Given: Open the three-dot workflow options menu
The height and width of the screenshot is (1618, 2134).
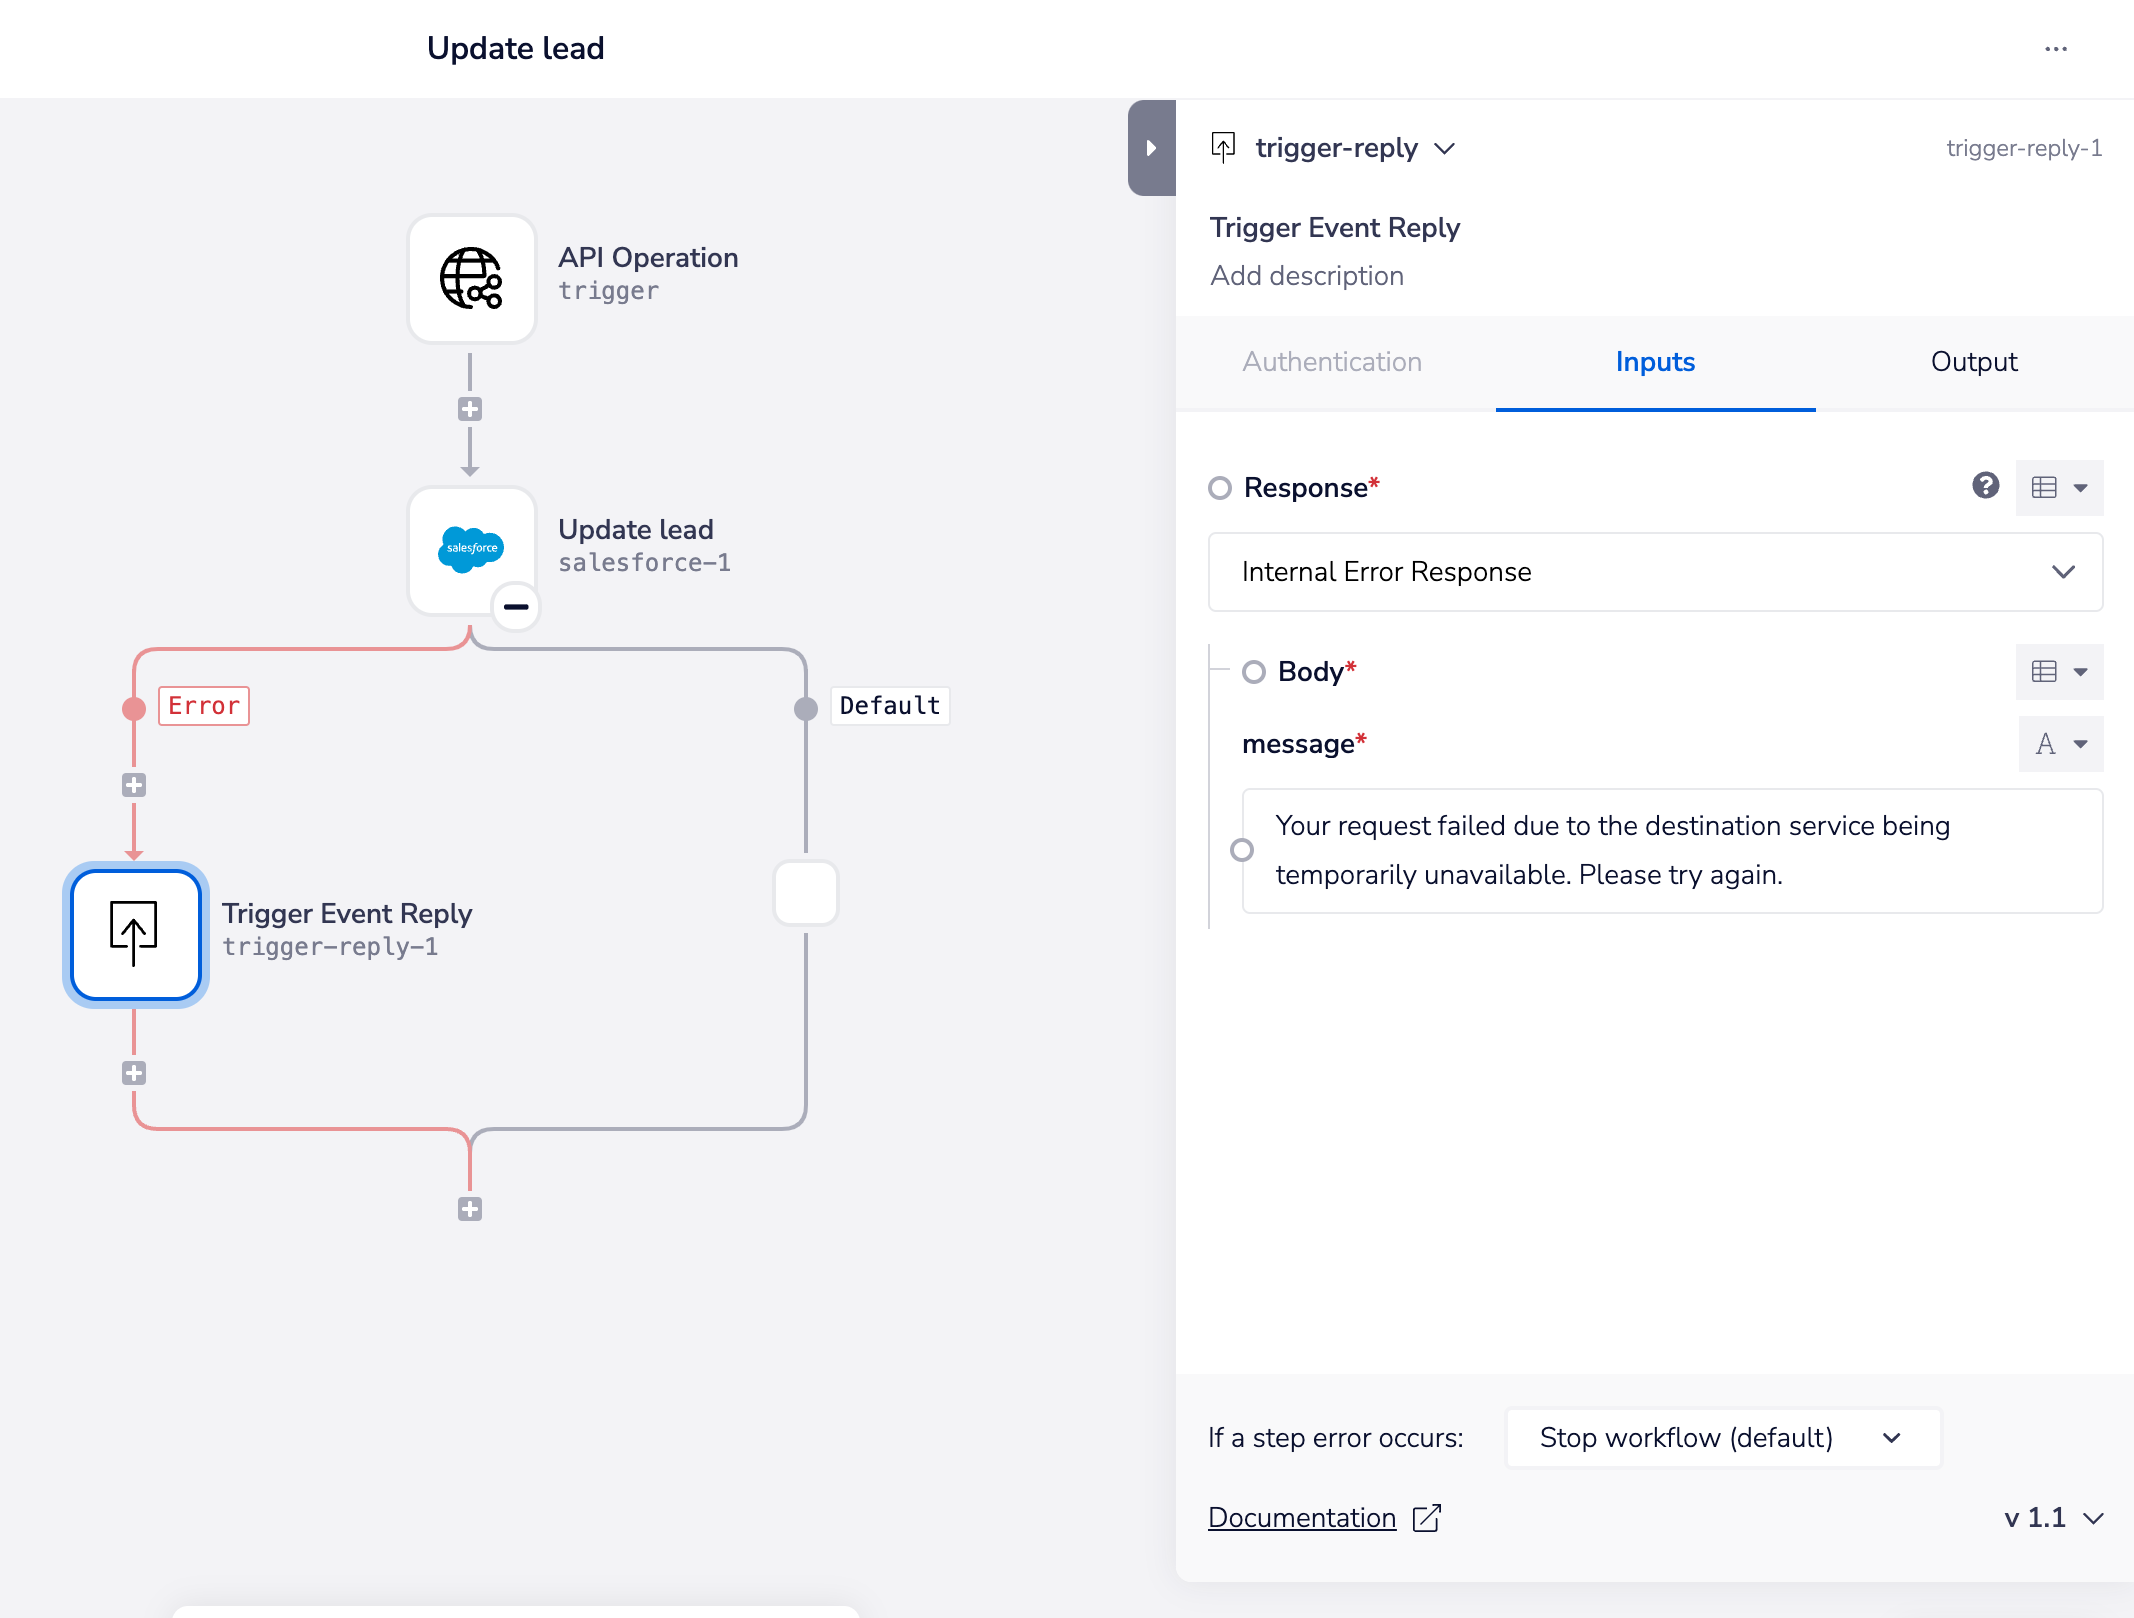Looking at the screenshot, I should pos(2055,49).
